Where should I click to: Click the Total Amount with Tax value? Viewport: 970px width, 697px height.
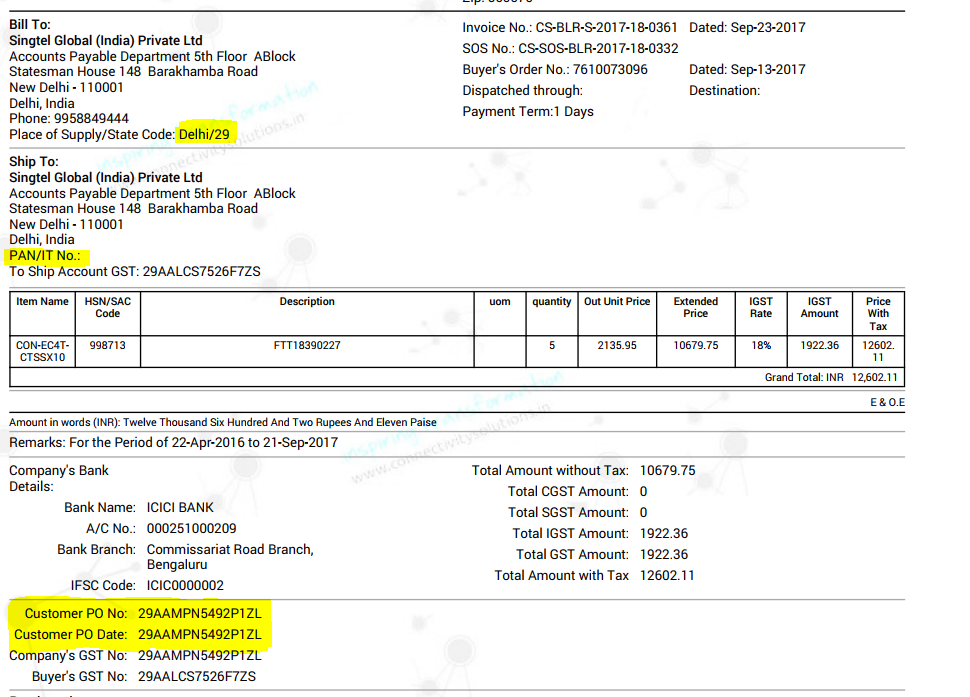pos(667,575)
